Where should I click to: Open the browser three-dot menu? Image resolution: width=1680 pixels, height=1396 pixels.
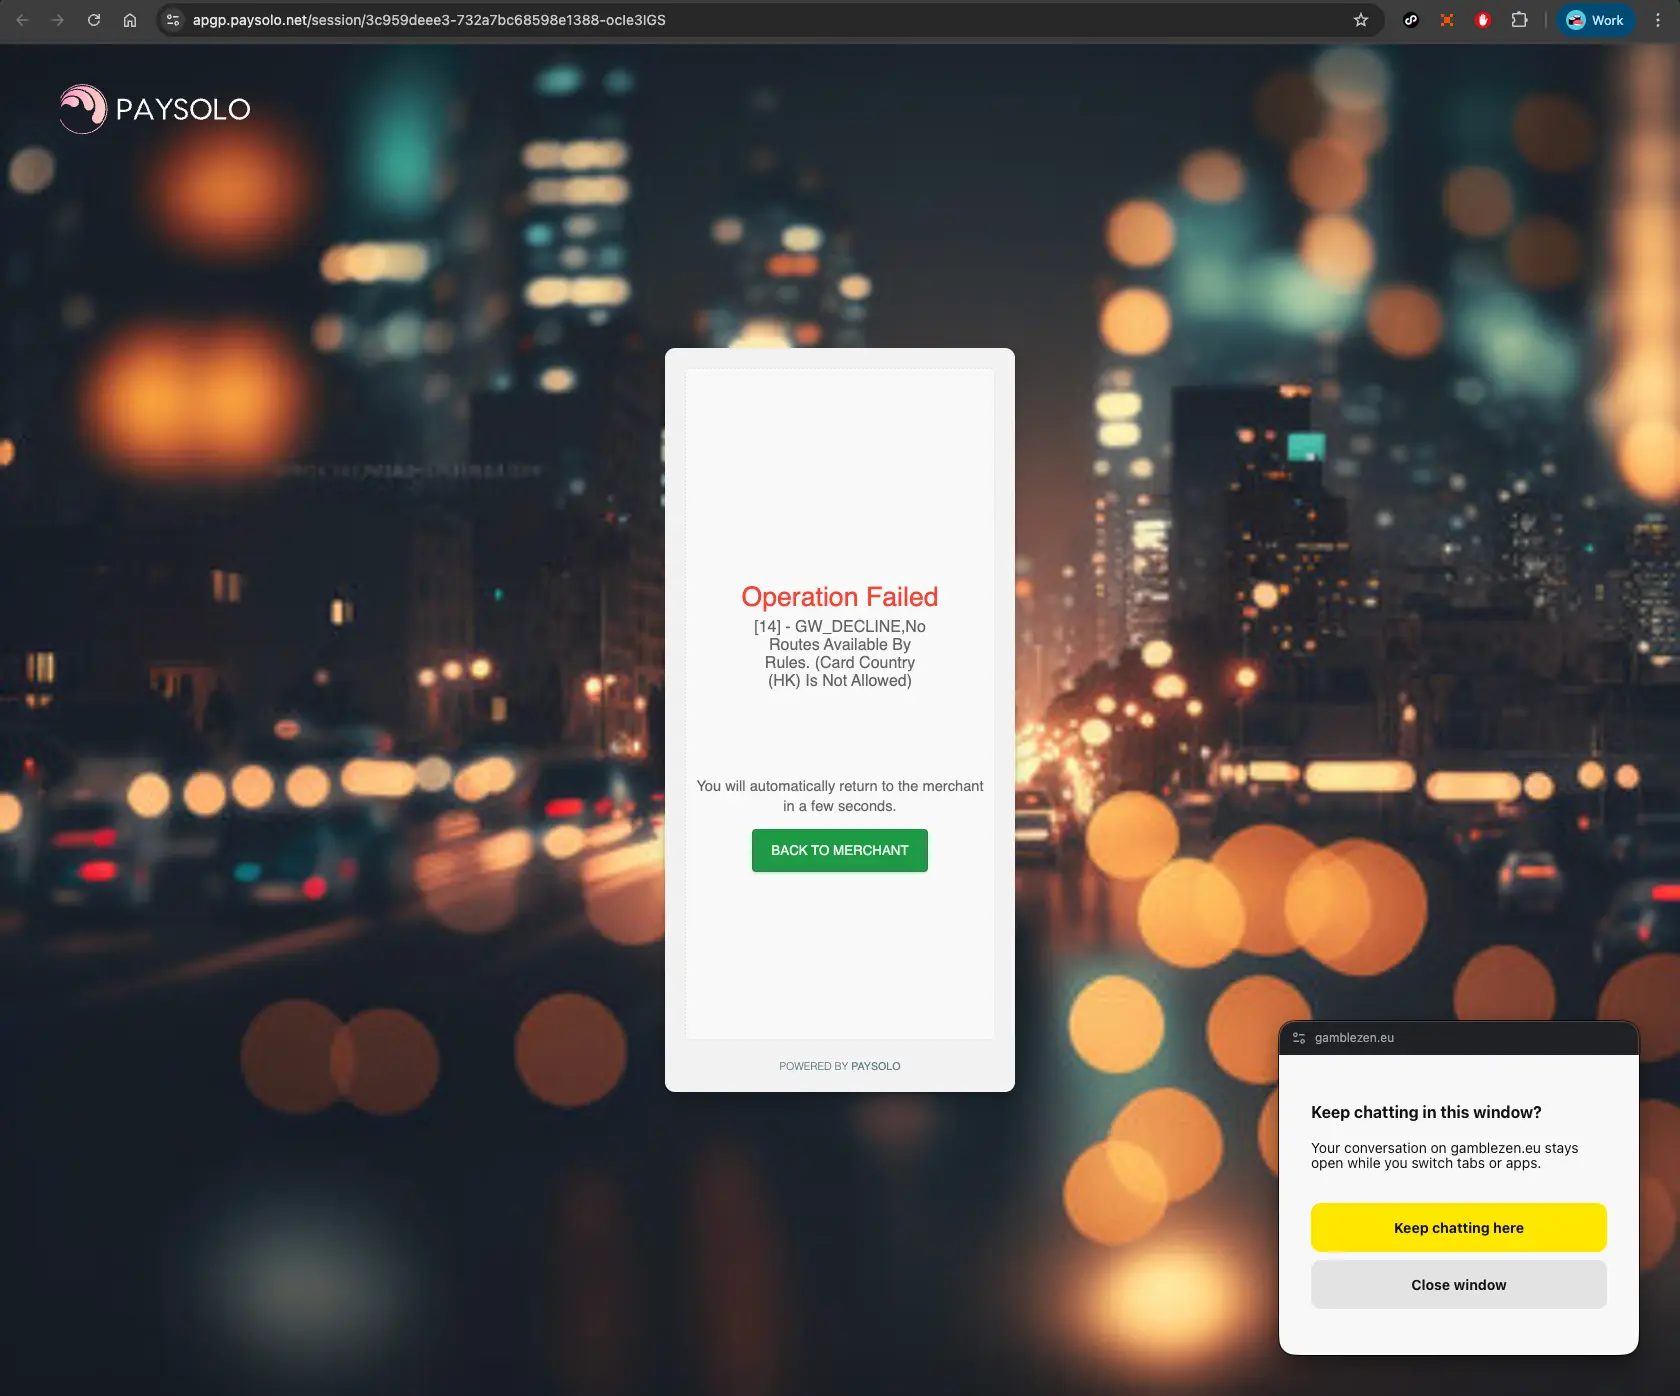pyautogui.click(x=1658, y=20)
